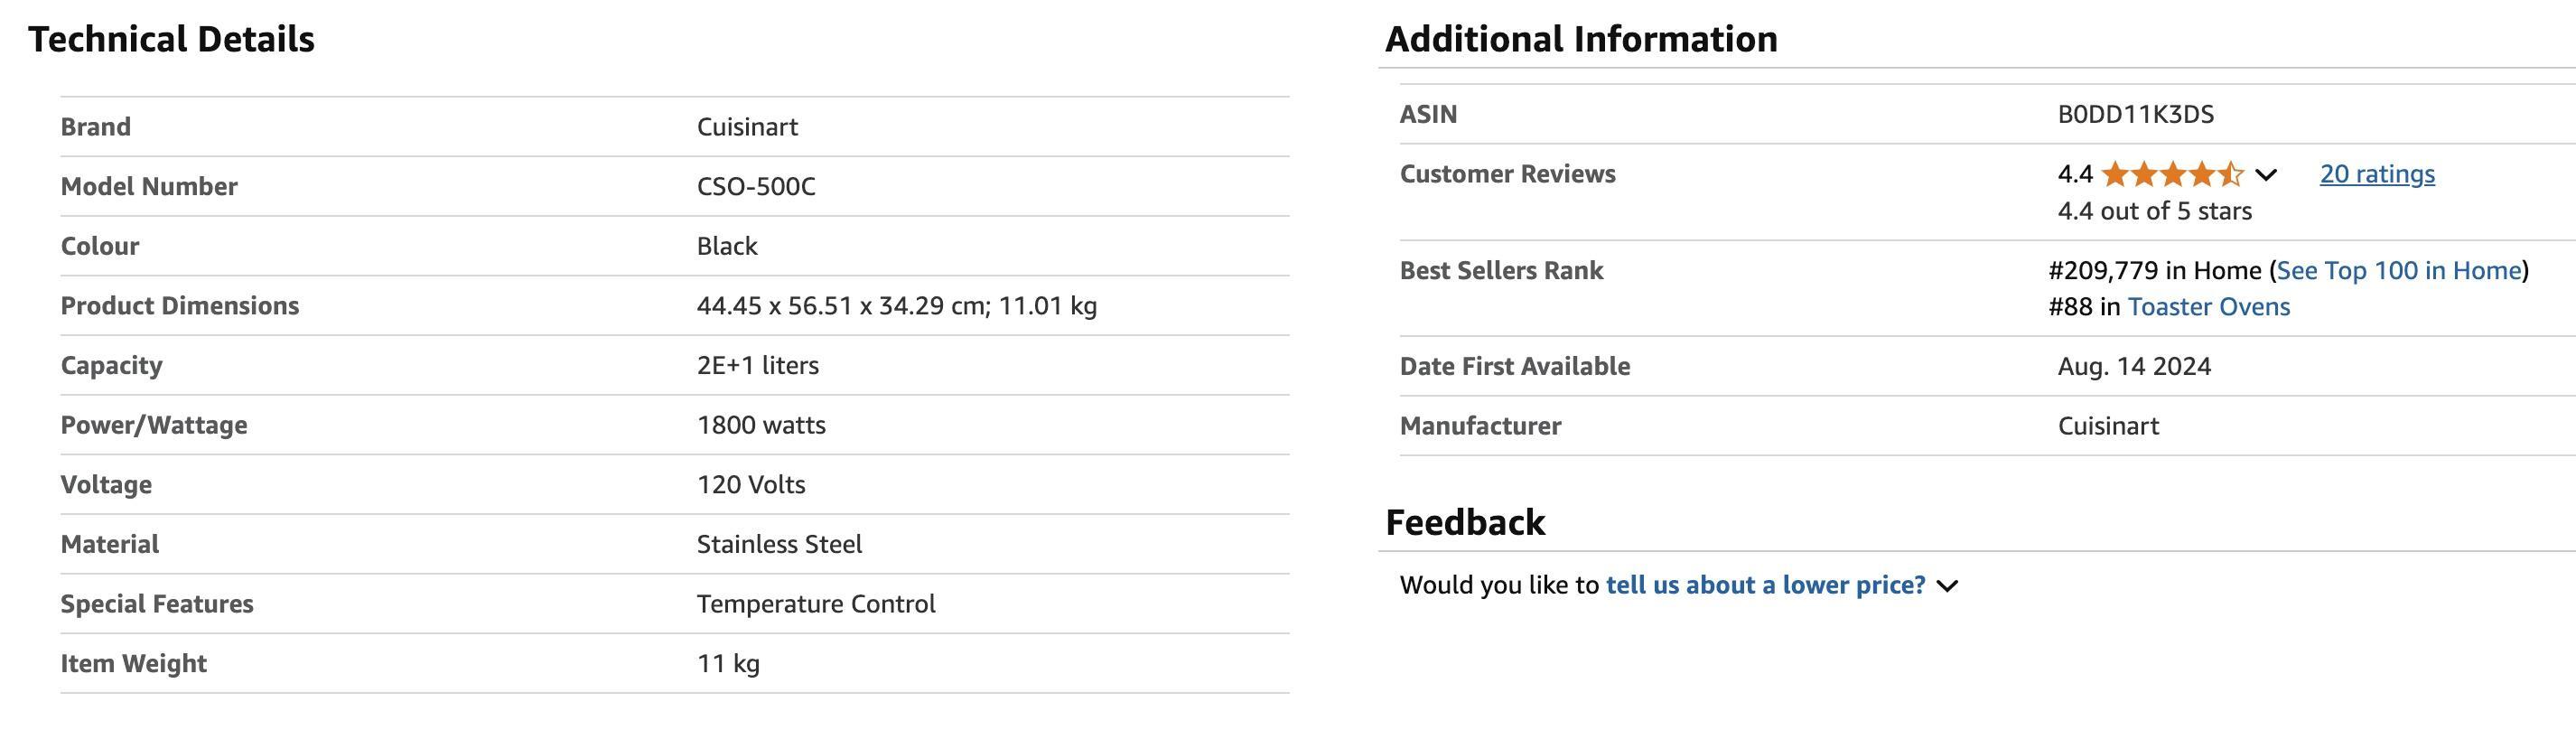
Task: Click the Best Sellers Rank label
Action: 1501,270
